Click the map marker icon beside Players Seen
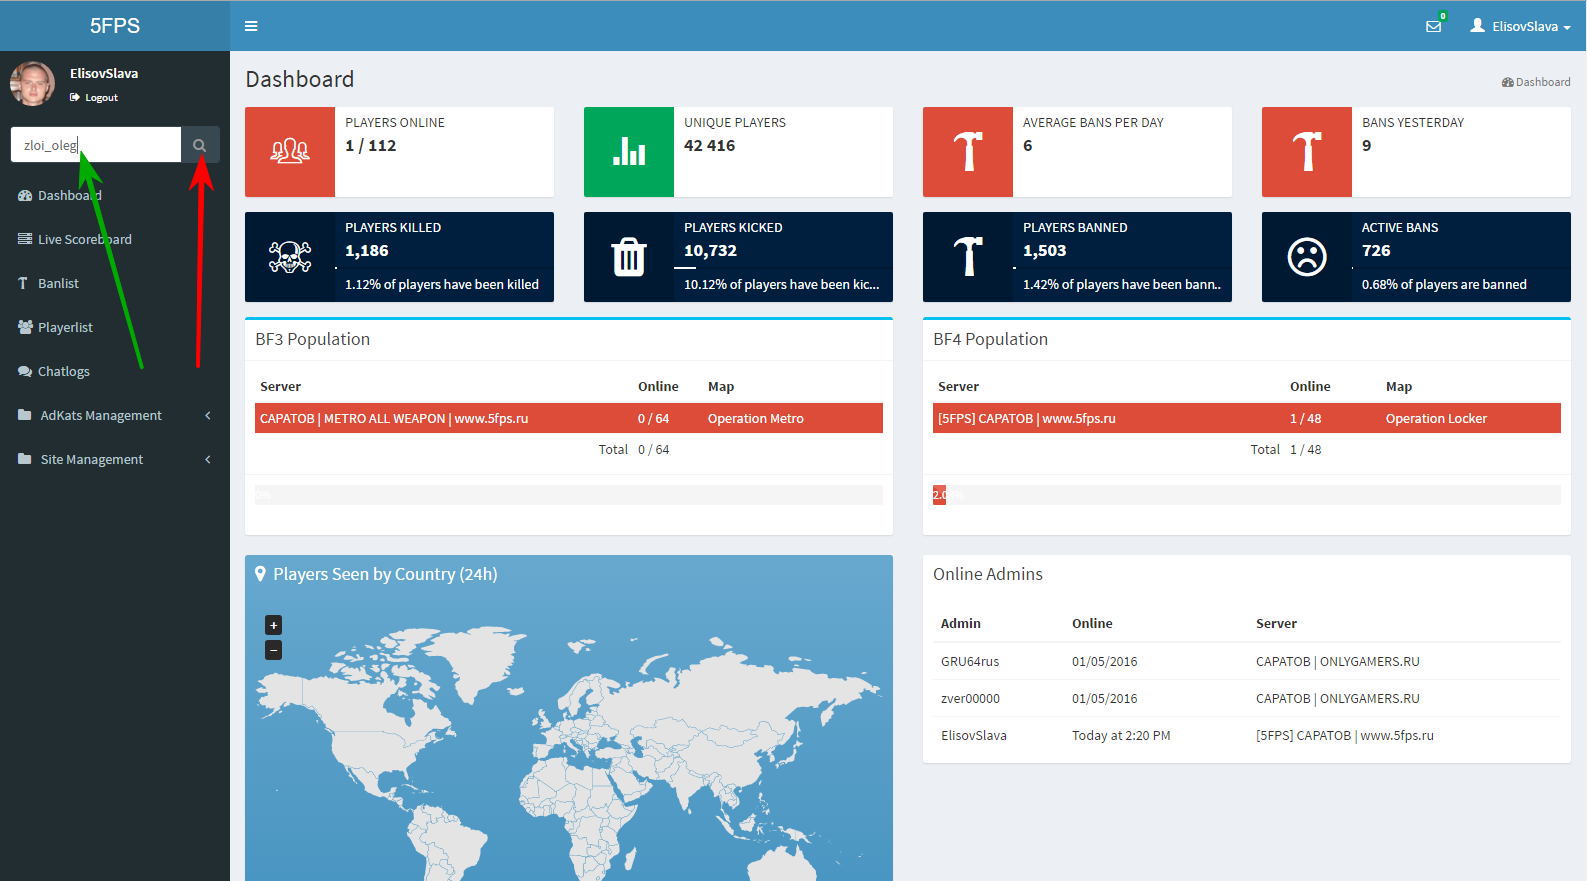This screenshot has width=1587, height=881. (261, 574)
